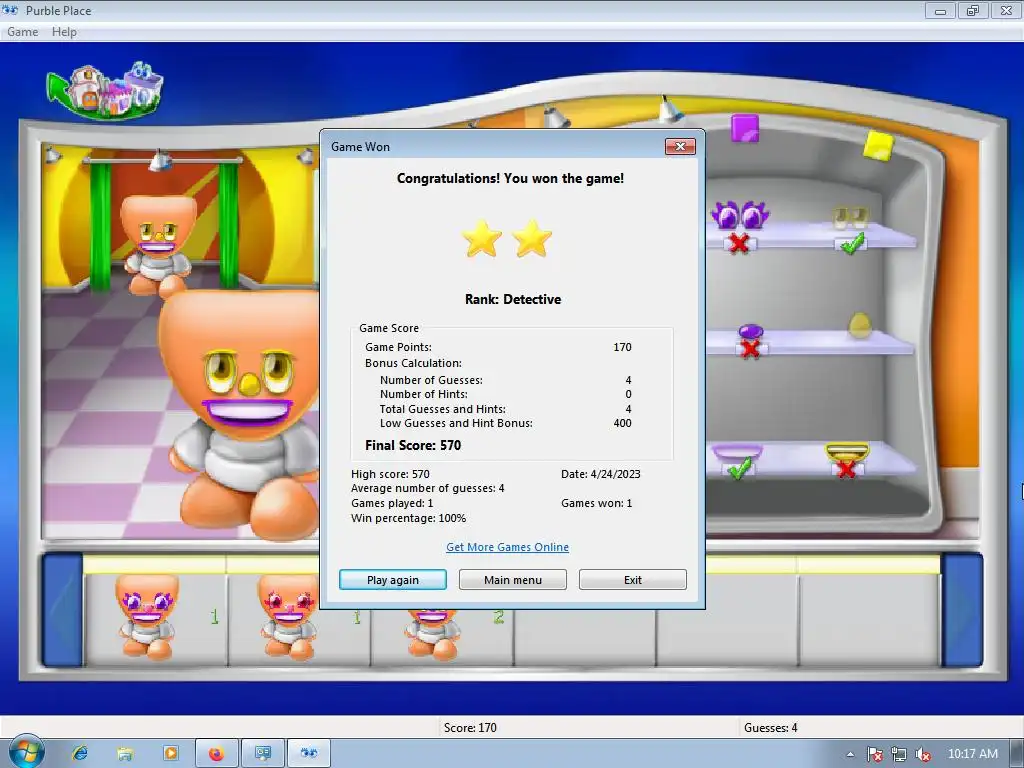Open Windows Media Player from the taskbar

tap(170, 753)
